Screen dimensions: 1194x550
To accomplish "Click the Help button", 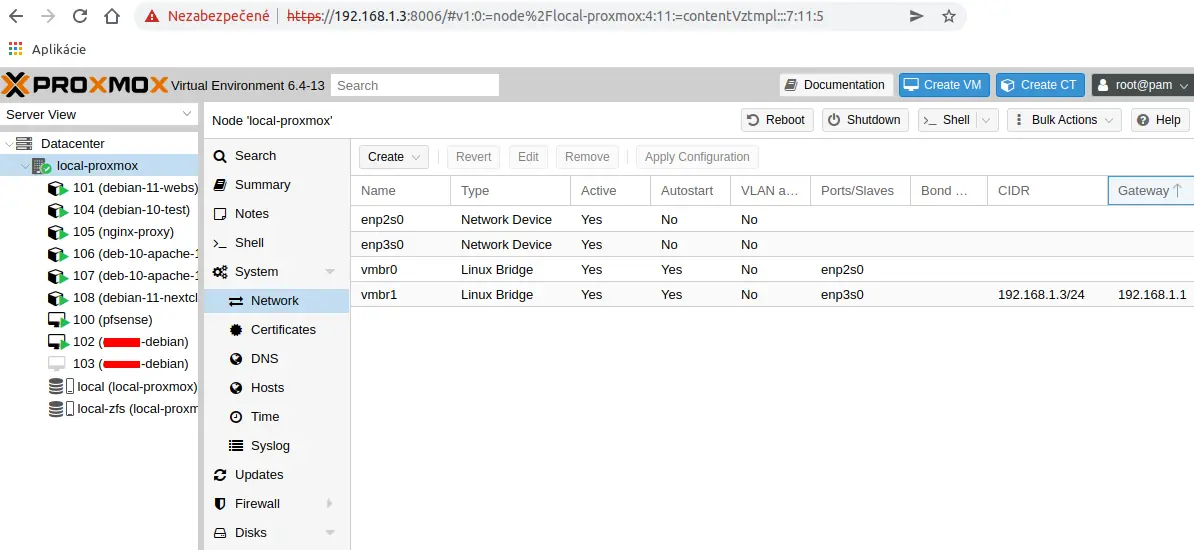I will (1160, 120).
